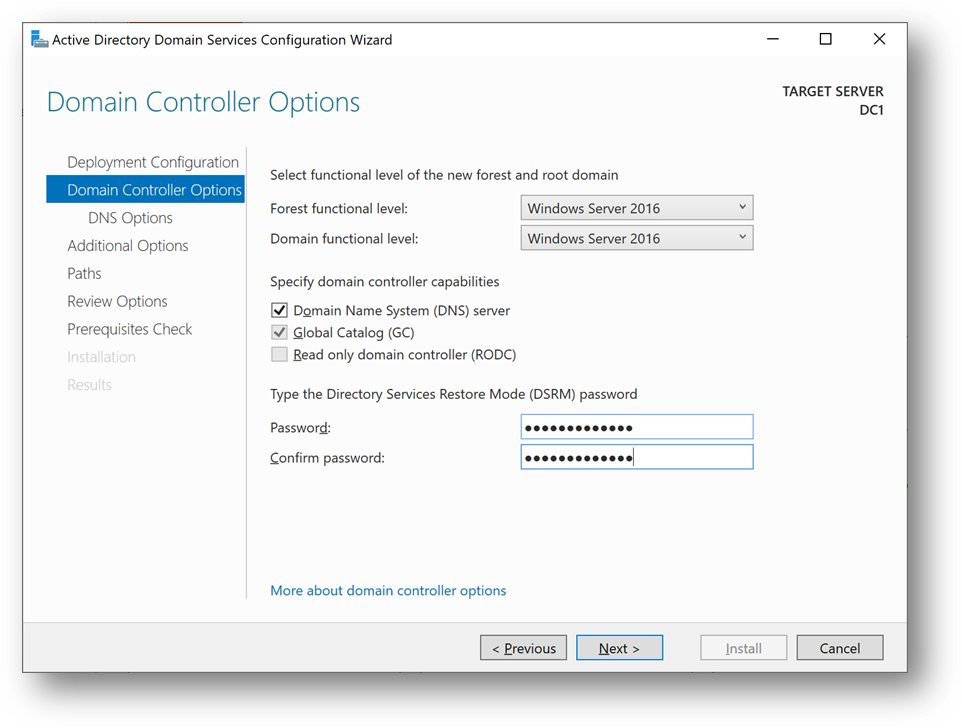This screenshot has height=728, width=962.
Task: Select DNS Options step
Action: point(130,218)
